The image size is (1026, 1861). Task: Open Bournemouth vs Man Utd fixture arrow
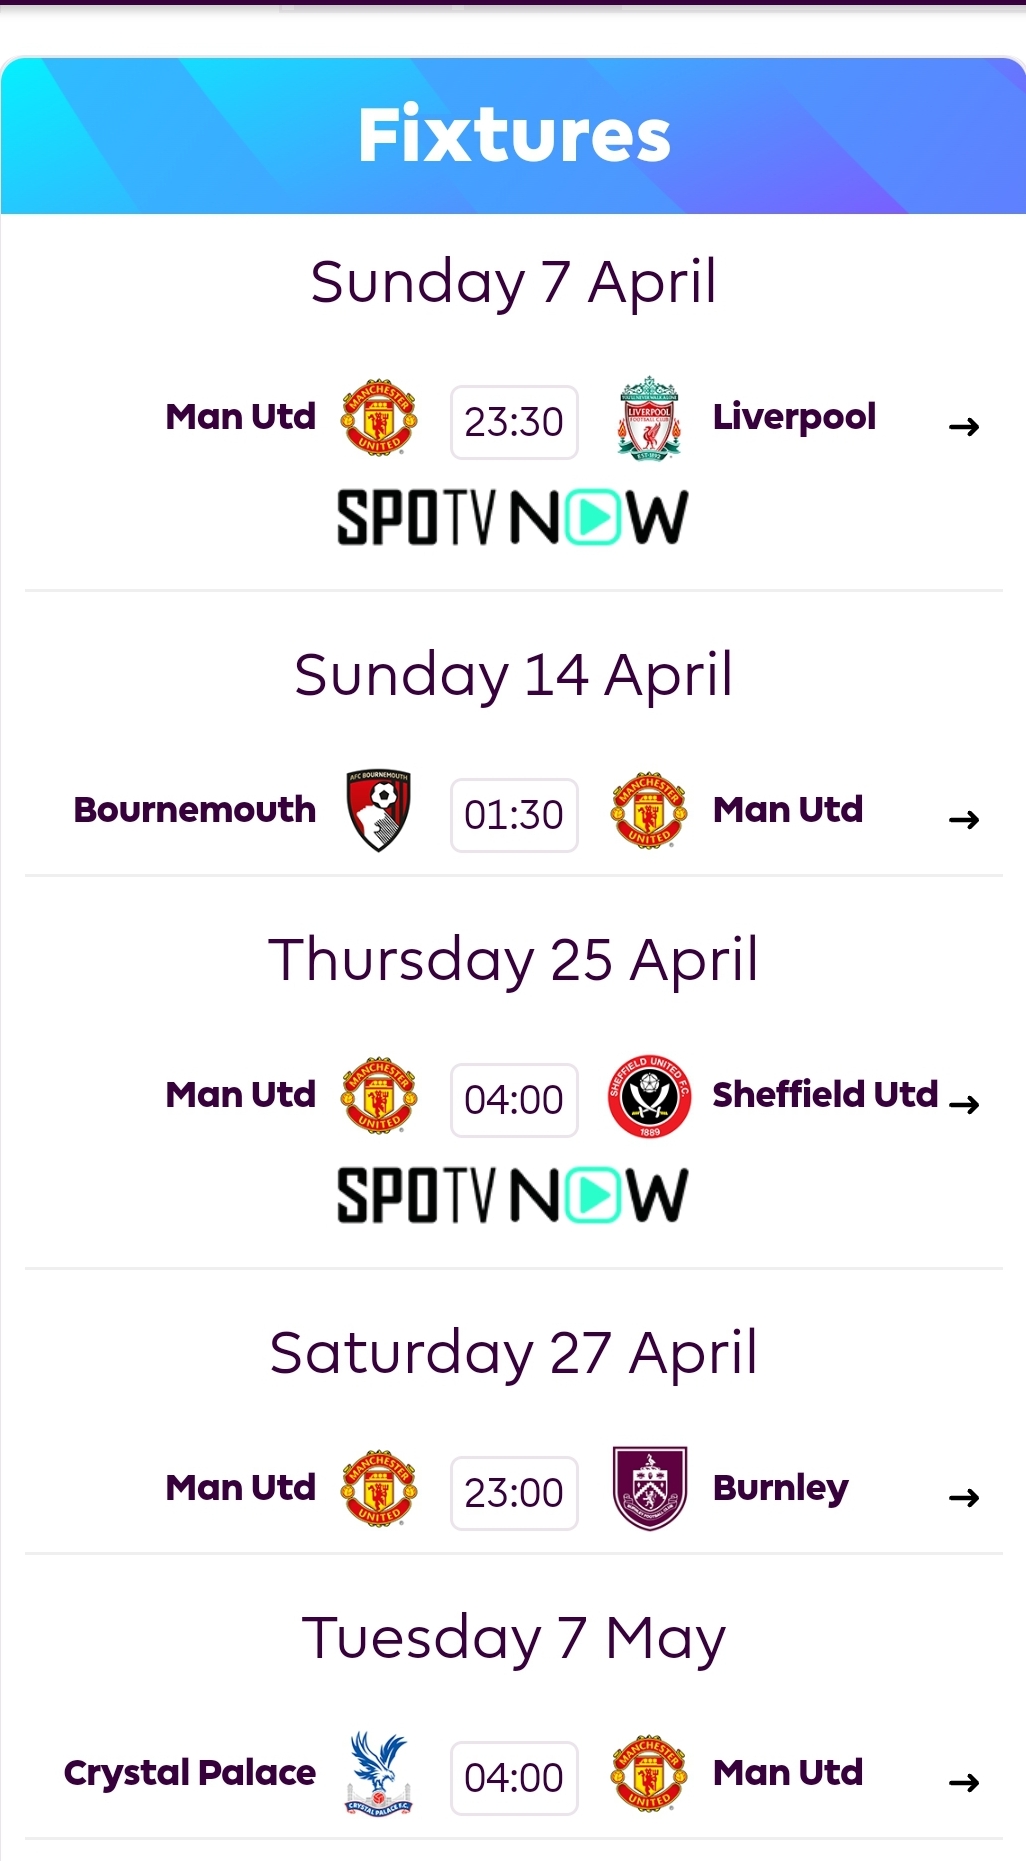(964, 820)
